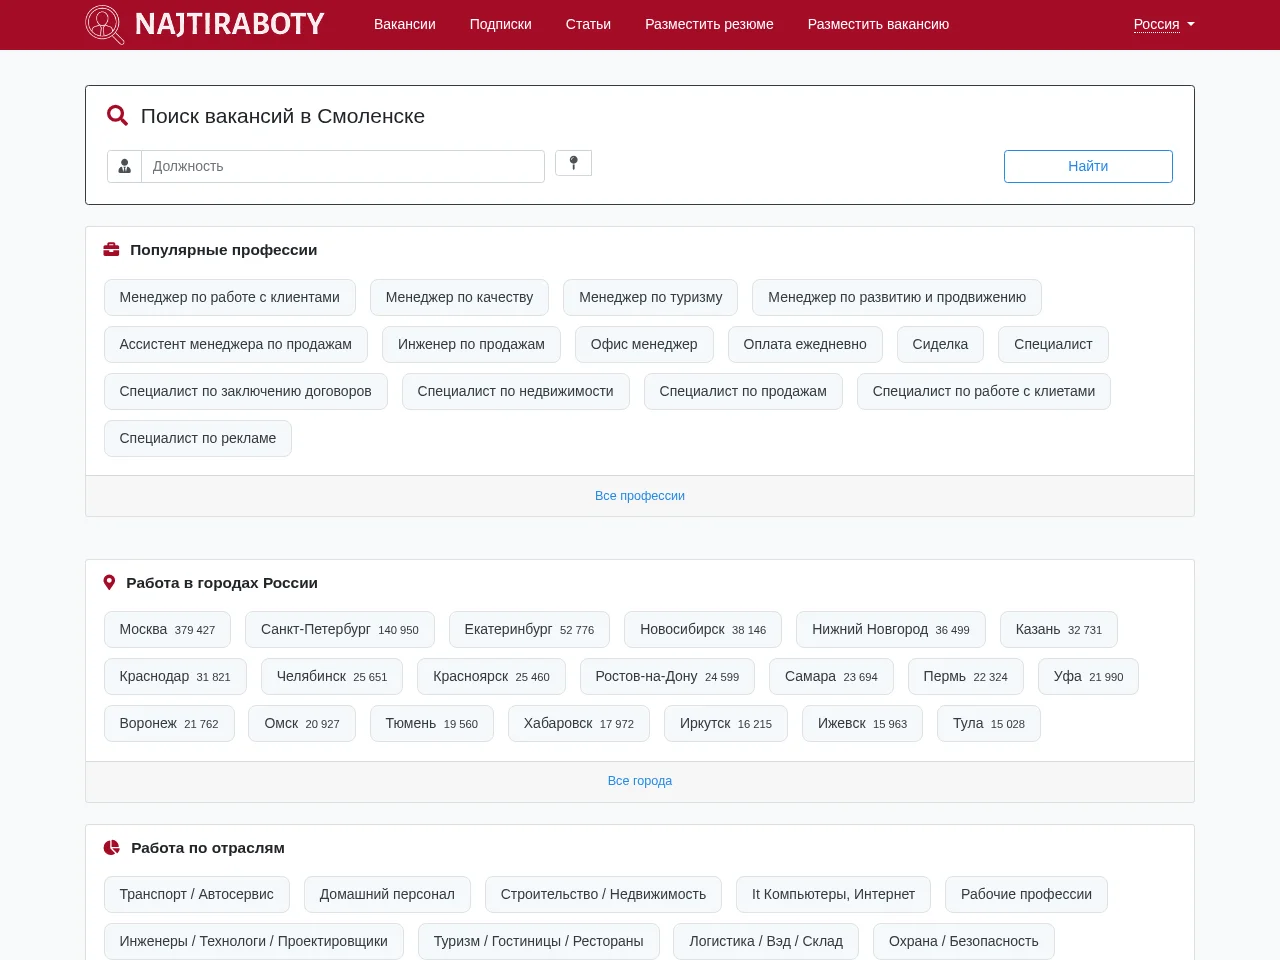1280x960 pixels.
Task: Choose Менеджер по качеству profession
Action: 459,297
